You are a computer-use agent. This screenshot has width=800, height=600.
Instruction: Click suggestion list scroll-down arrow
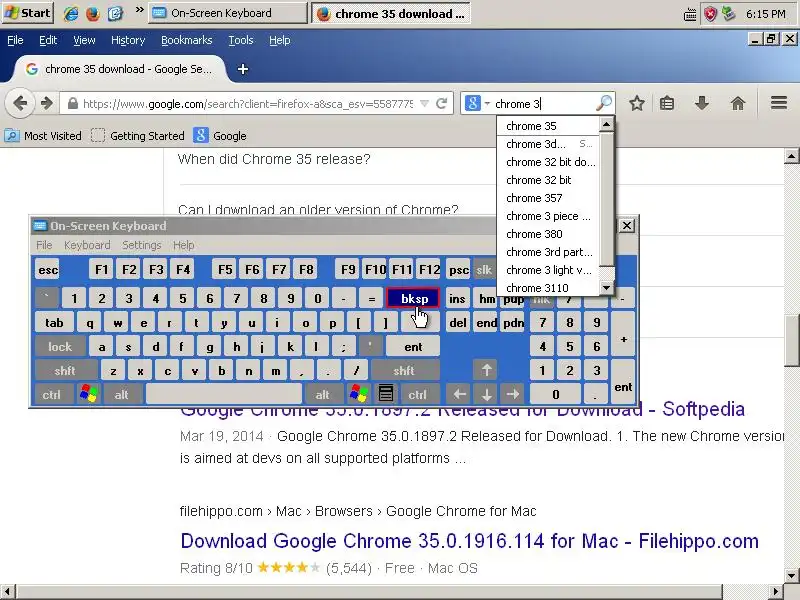click(606, 288)
